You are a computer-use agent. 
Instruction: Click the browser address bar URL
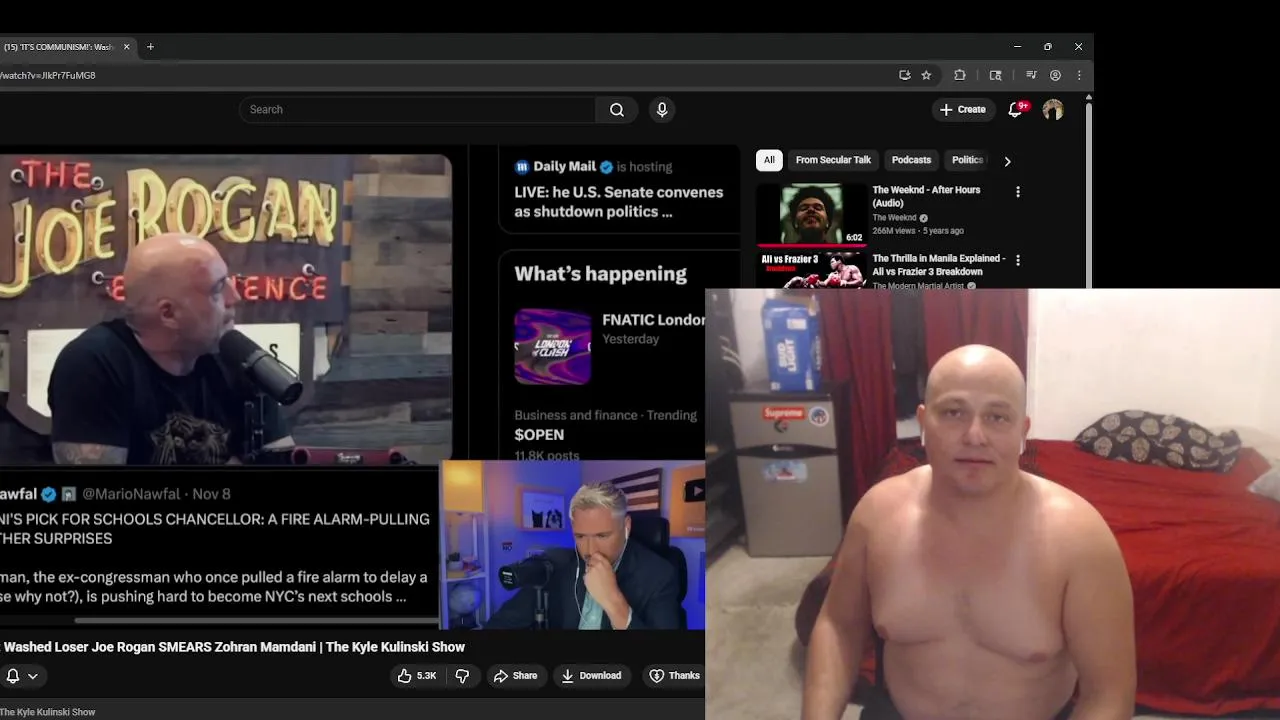[x=48, y=75]
